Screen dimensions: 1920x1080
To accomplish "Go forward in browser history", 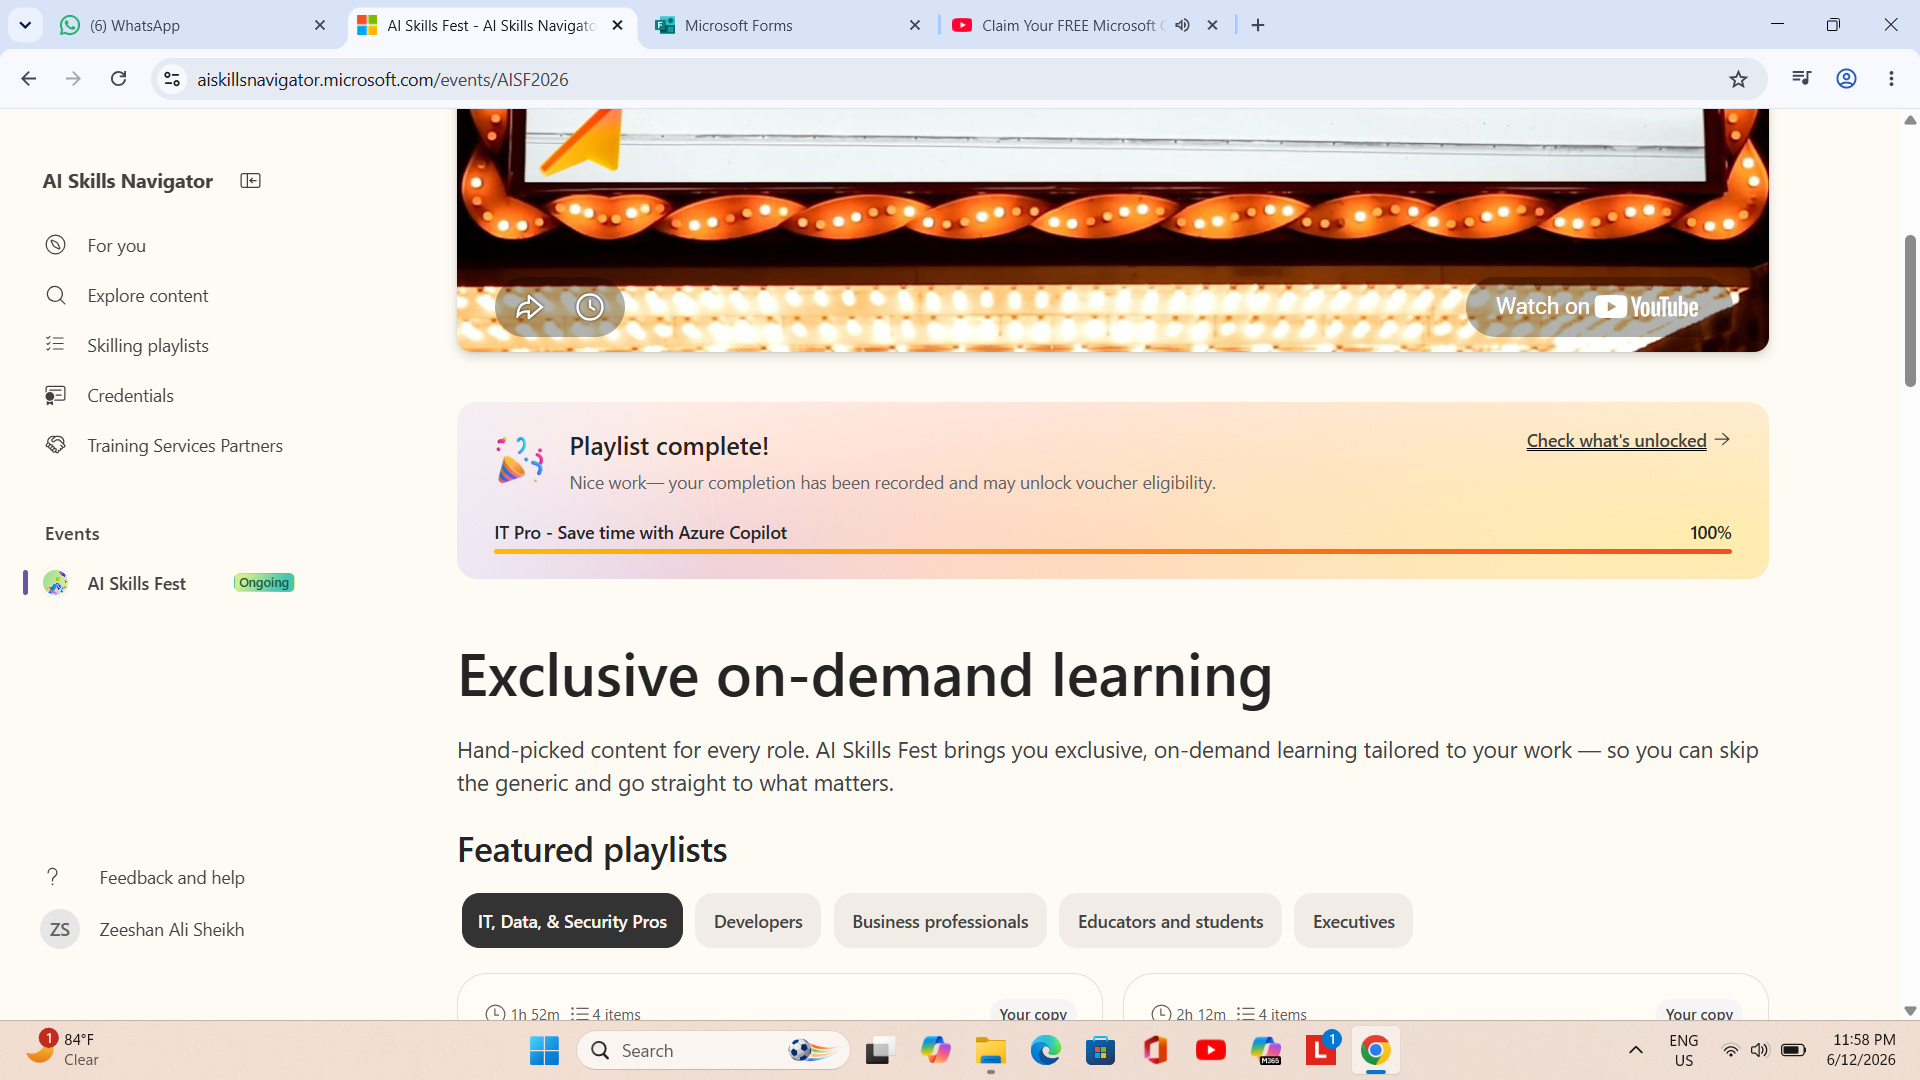I will 73,79.
